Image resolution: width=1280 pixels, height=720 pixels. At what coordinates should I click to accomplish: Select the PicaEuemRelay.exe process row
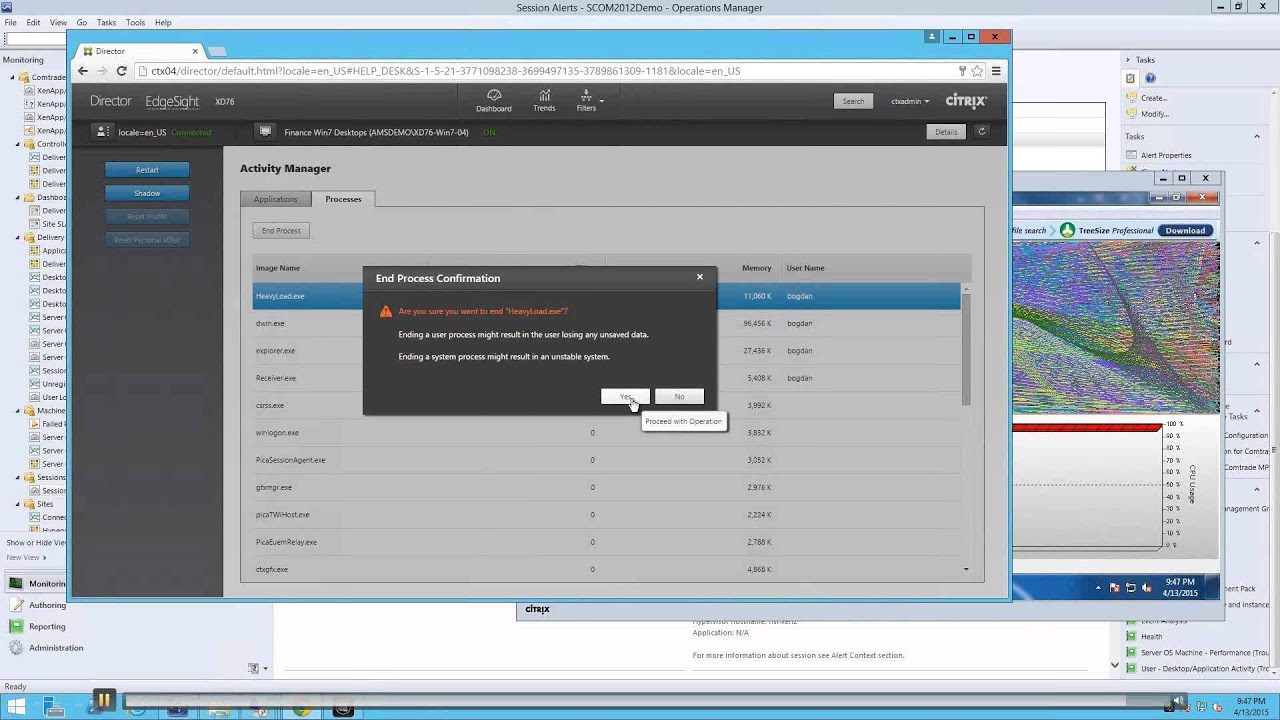click(x=606, y=542)
